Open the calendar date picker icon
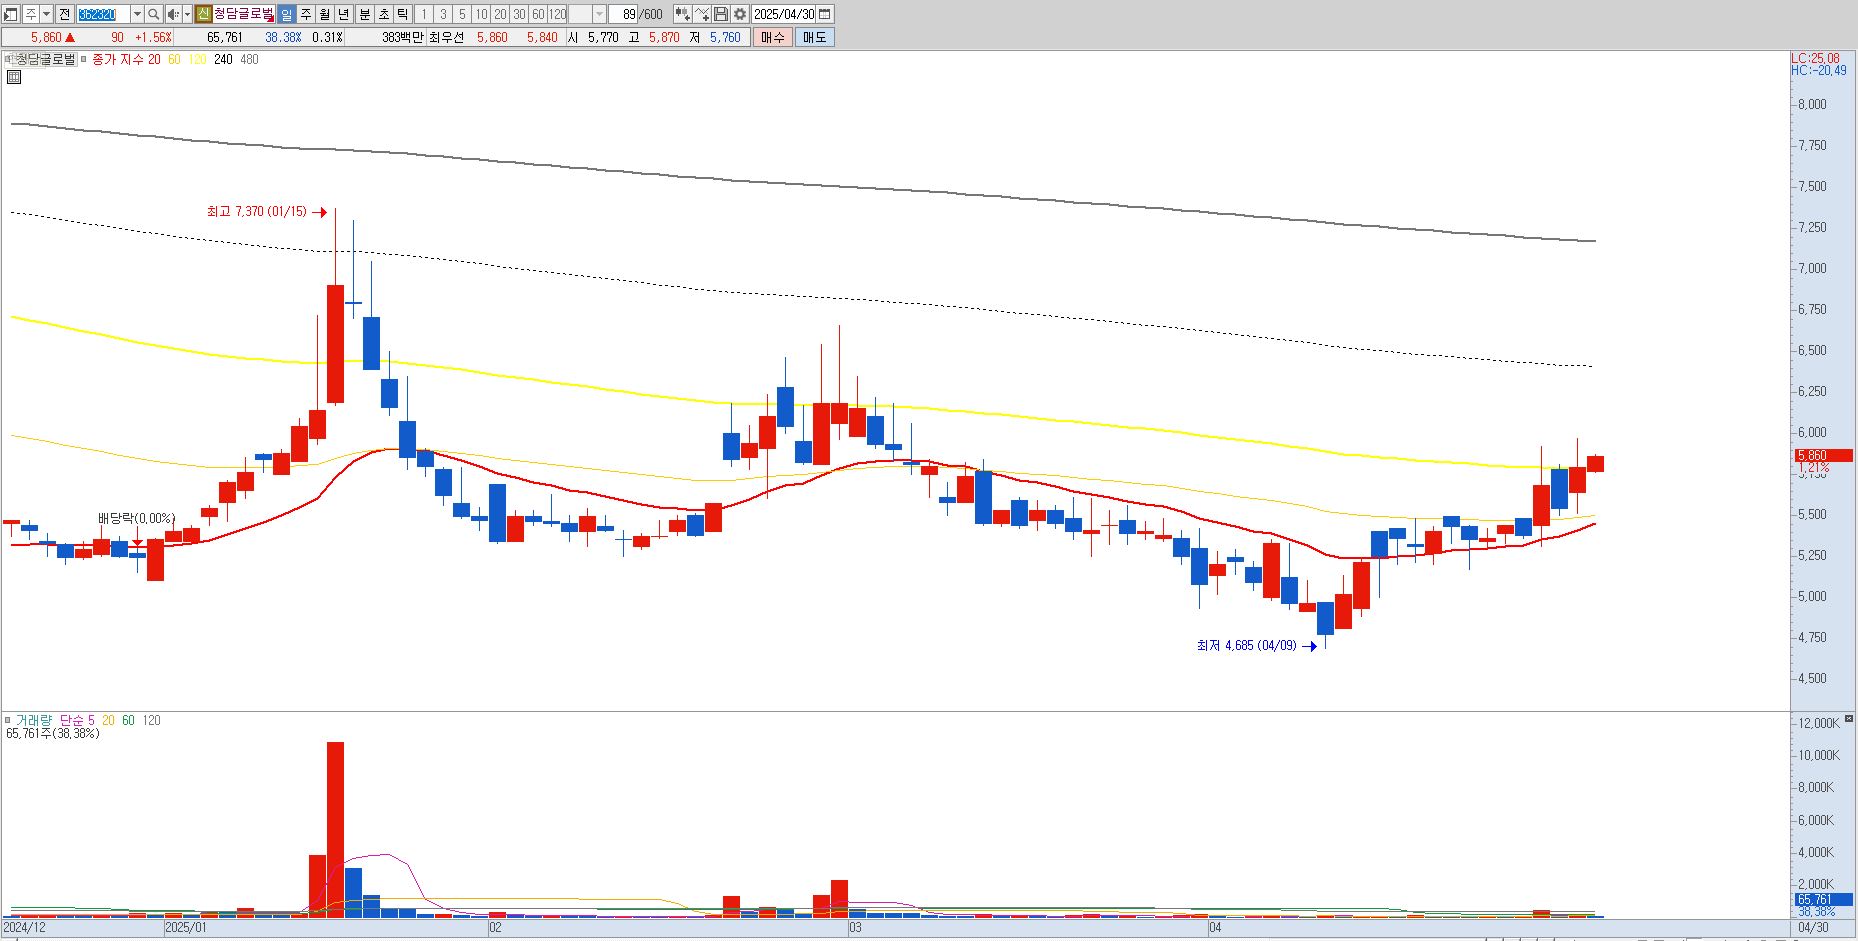The width and height of the screenshot is (1858, 941). tap(825, 14)
